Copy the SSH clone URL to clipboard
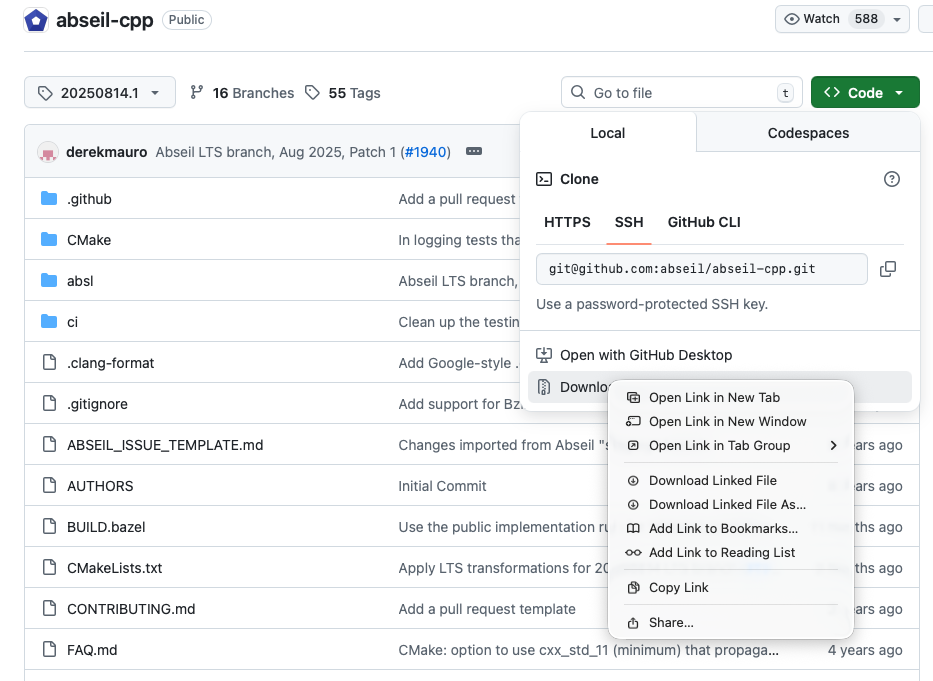The height and width of the screenshot is (681, 933). click(x=887, y=269)
